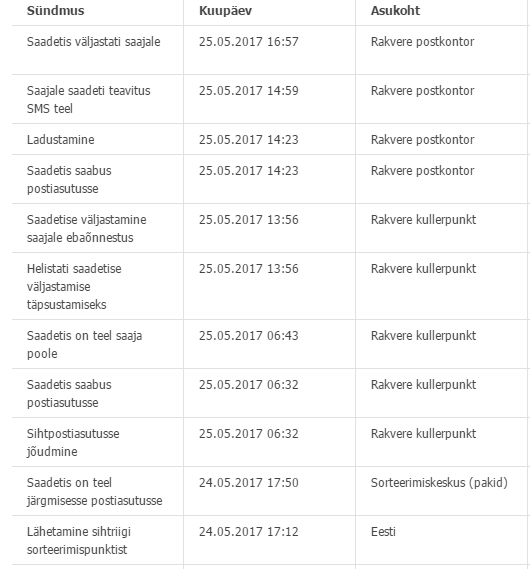Click the Kuupäev column header
This screenshot has height=569, width=530.
click(225, 11)
